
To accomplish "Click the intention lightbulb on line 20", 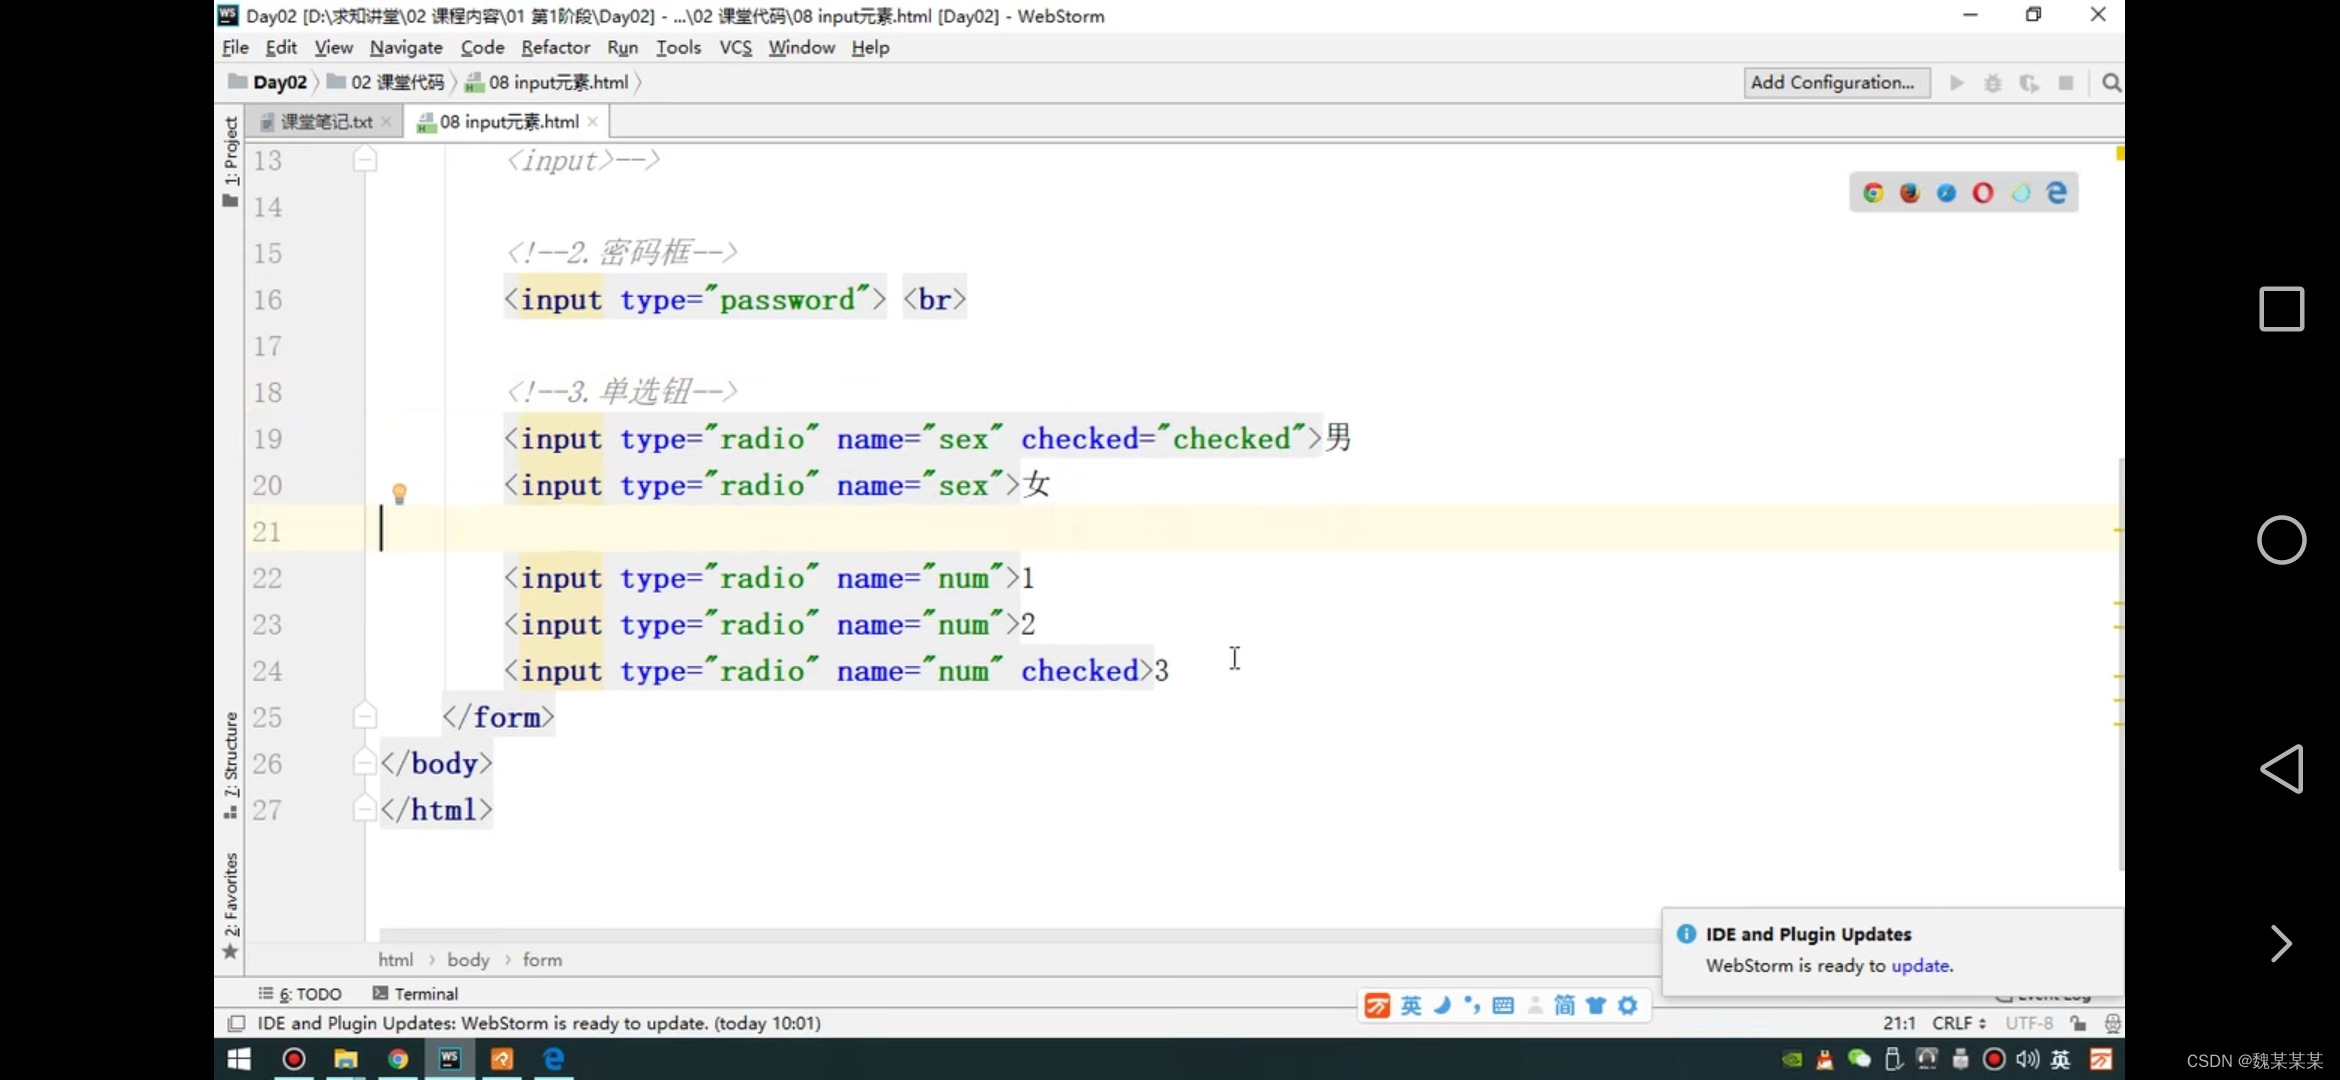I will 399,493.
